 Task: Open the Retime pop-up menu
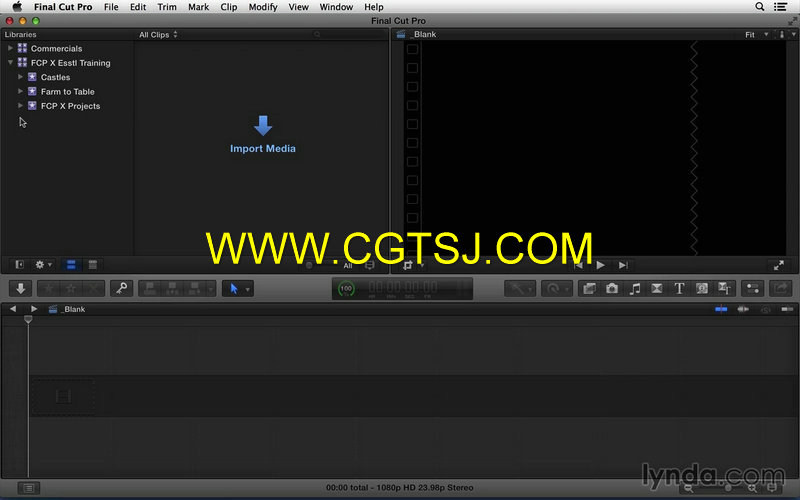pos(556,289)
